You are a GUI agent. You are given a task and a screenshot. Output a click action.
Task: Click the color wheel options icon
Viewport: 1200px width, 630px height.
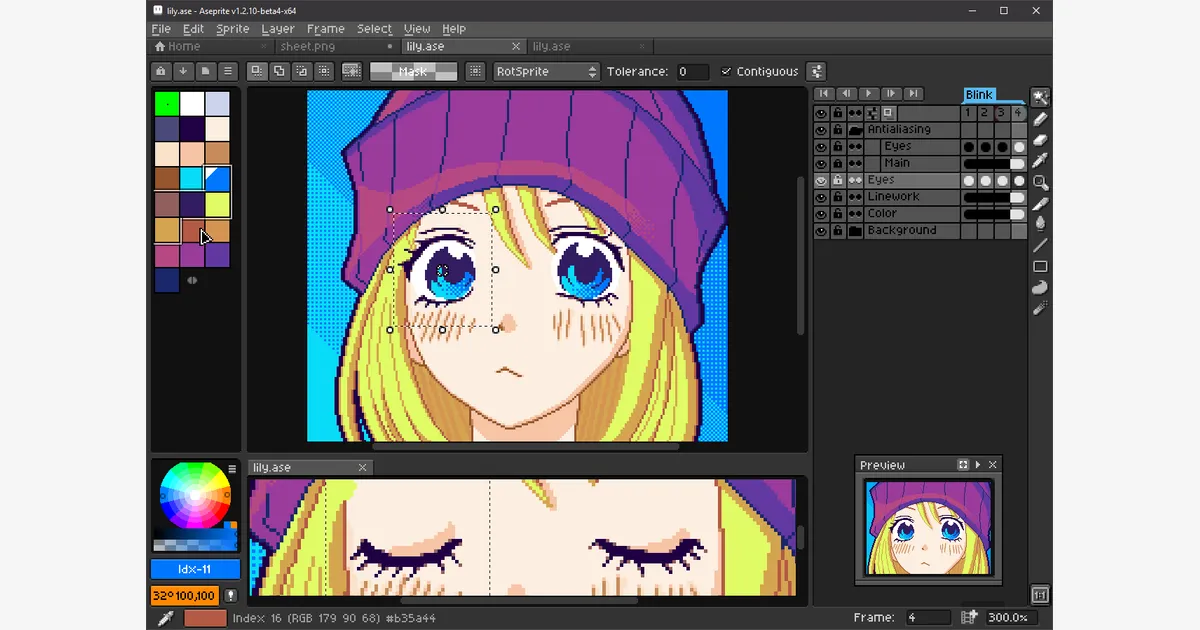(x=232, y=468)
